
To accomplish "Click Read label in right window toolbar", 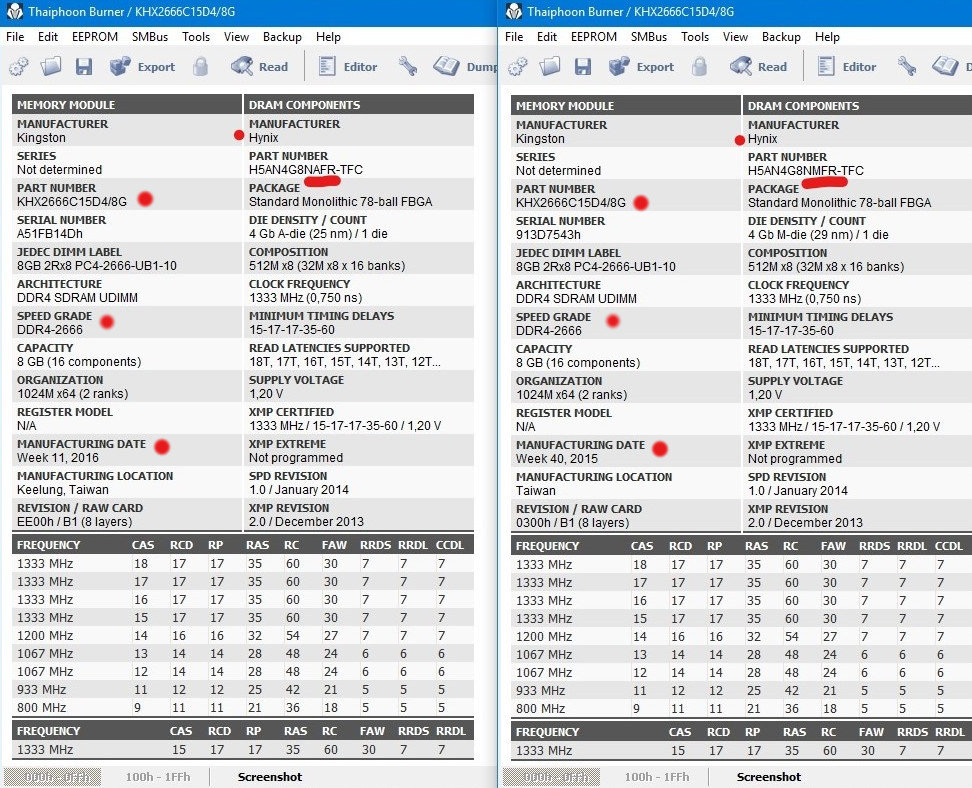I will coord(772,67).
